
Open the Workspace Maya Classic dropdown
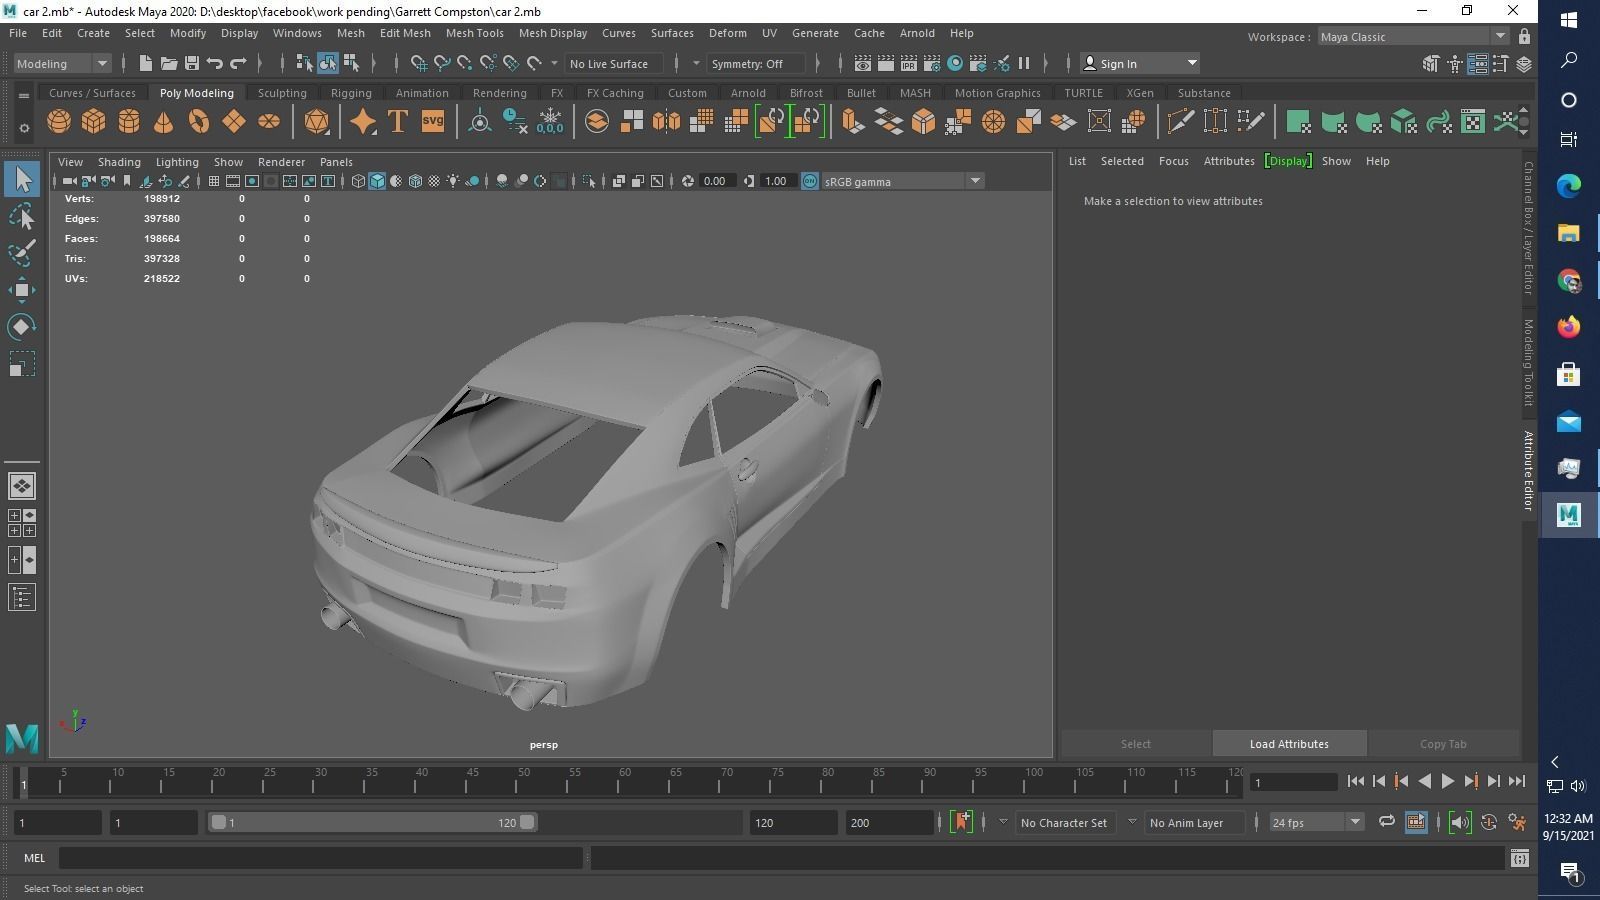pos(1413,37)
